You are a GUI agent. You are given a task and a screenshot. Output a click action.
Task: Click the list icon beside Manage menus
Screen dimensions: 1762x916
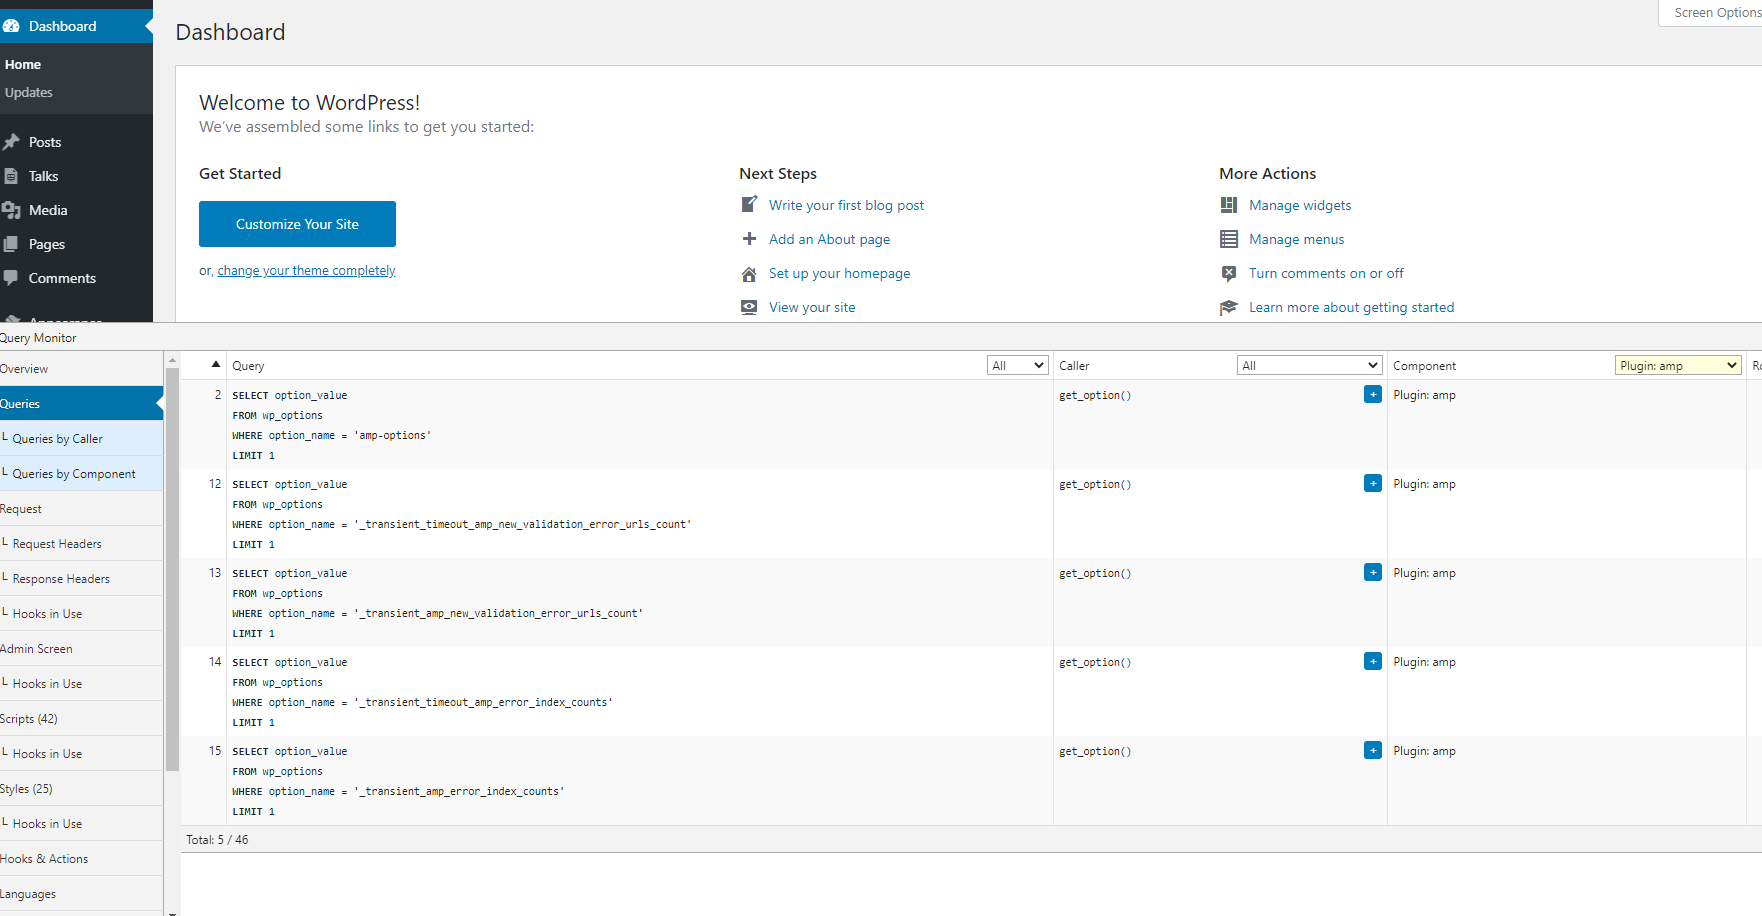point(1229,239)
